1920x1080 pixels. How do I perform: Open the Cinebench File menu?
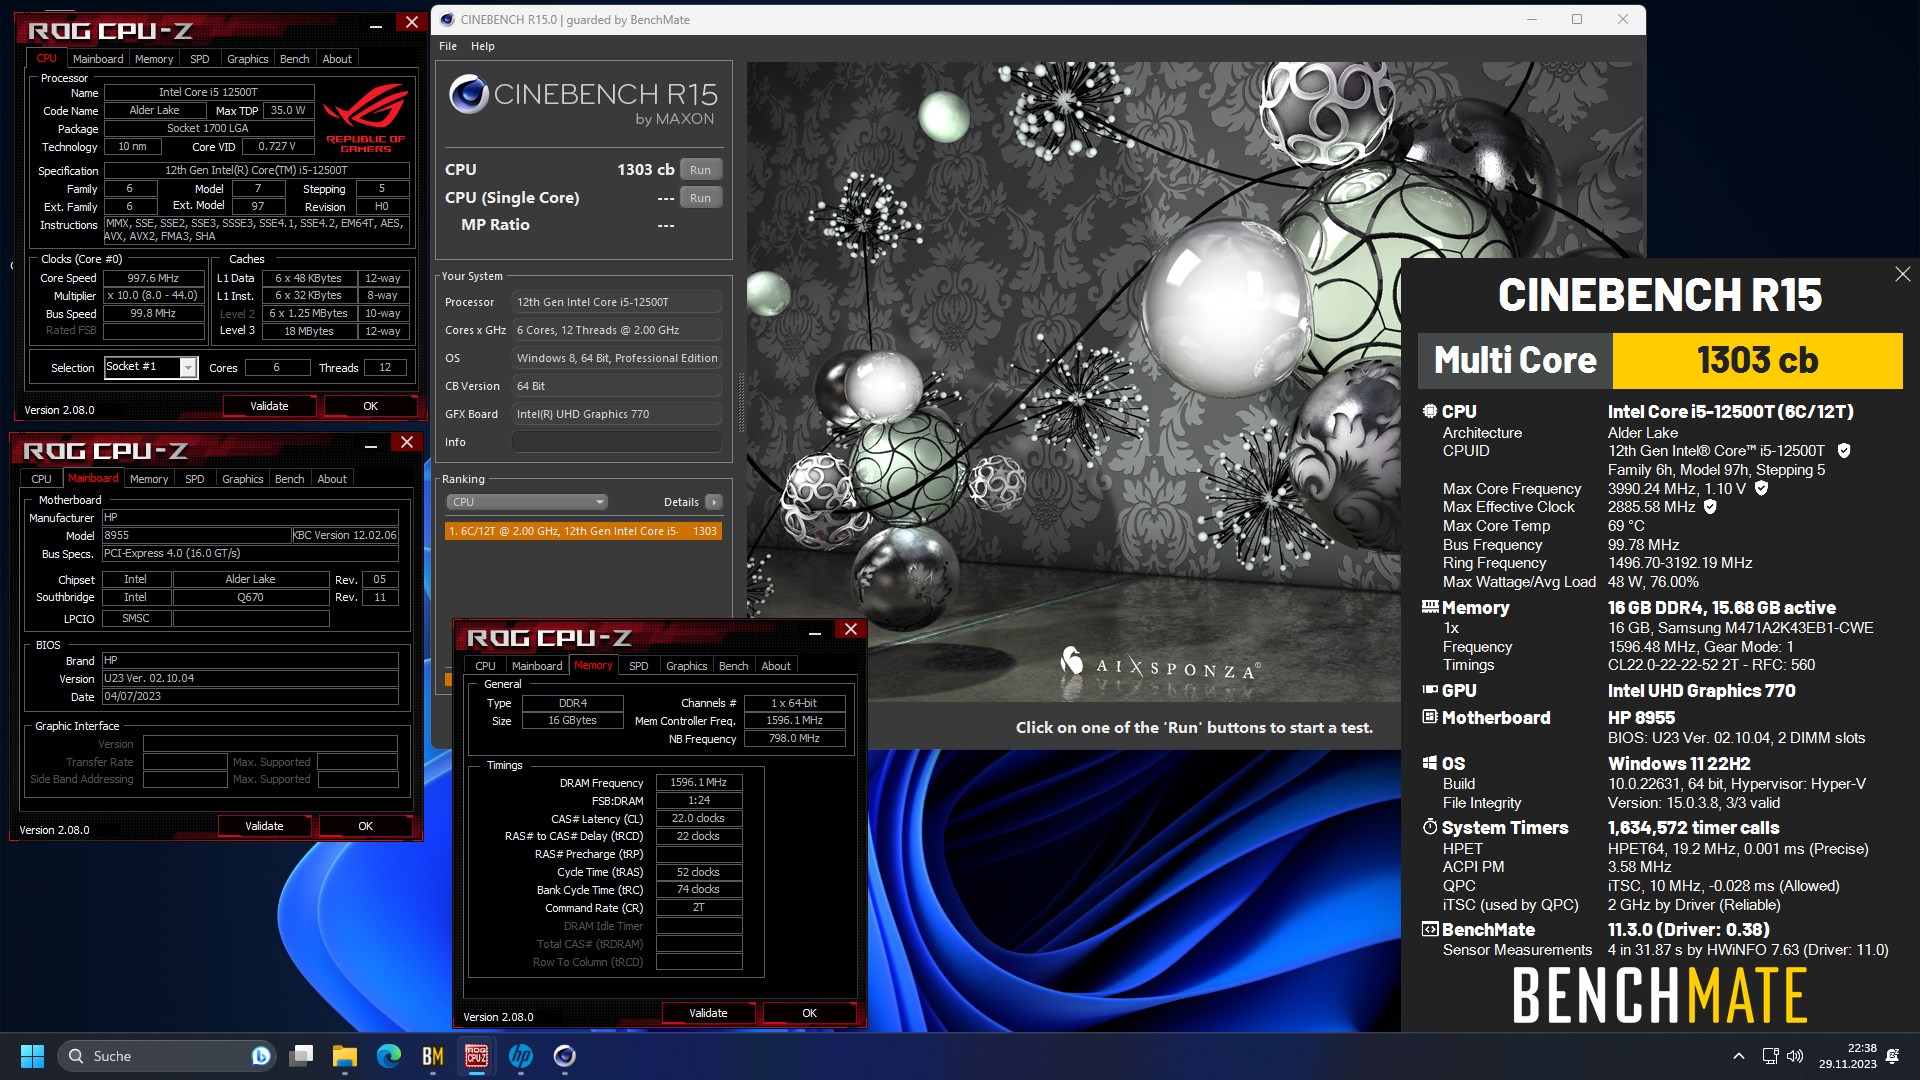(448, 46)
